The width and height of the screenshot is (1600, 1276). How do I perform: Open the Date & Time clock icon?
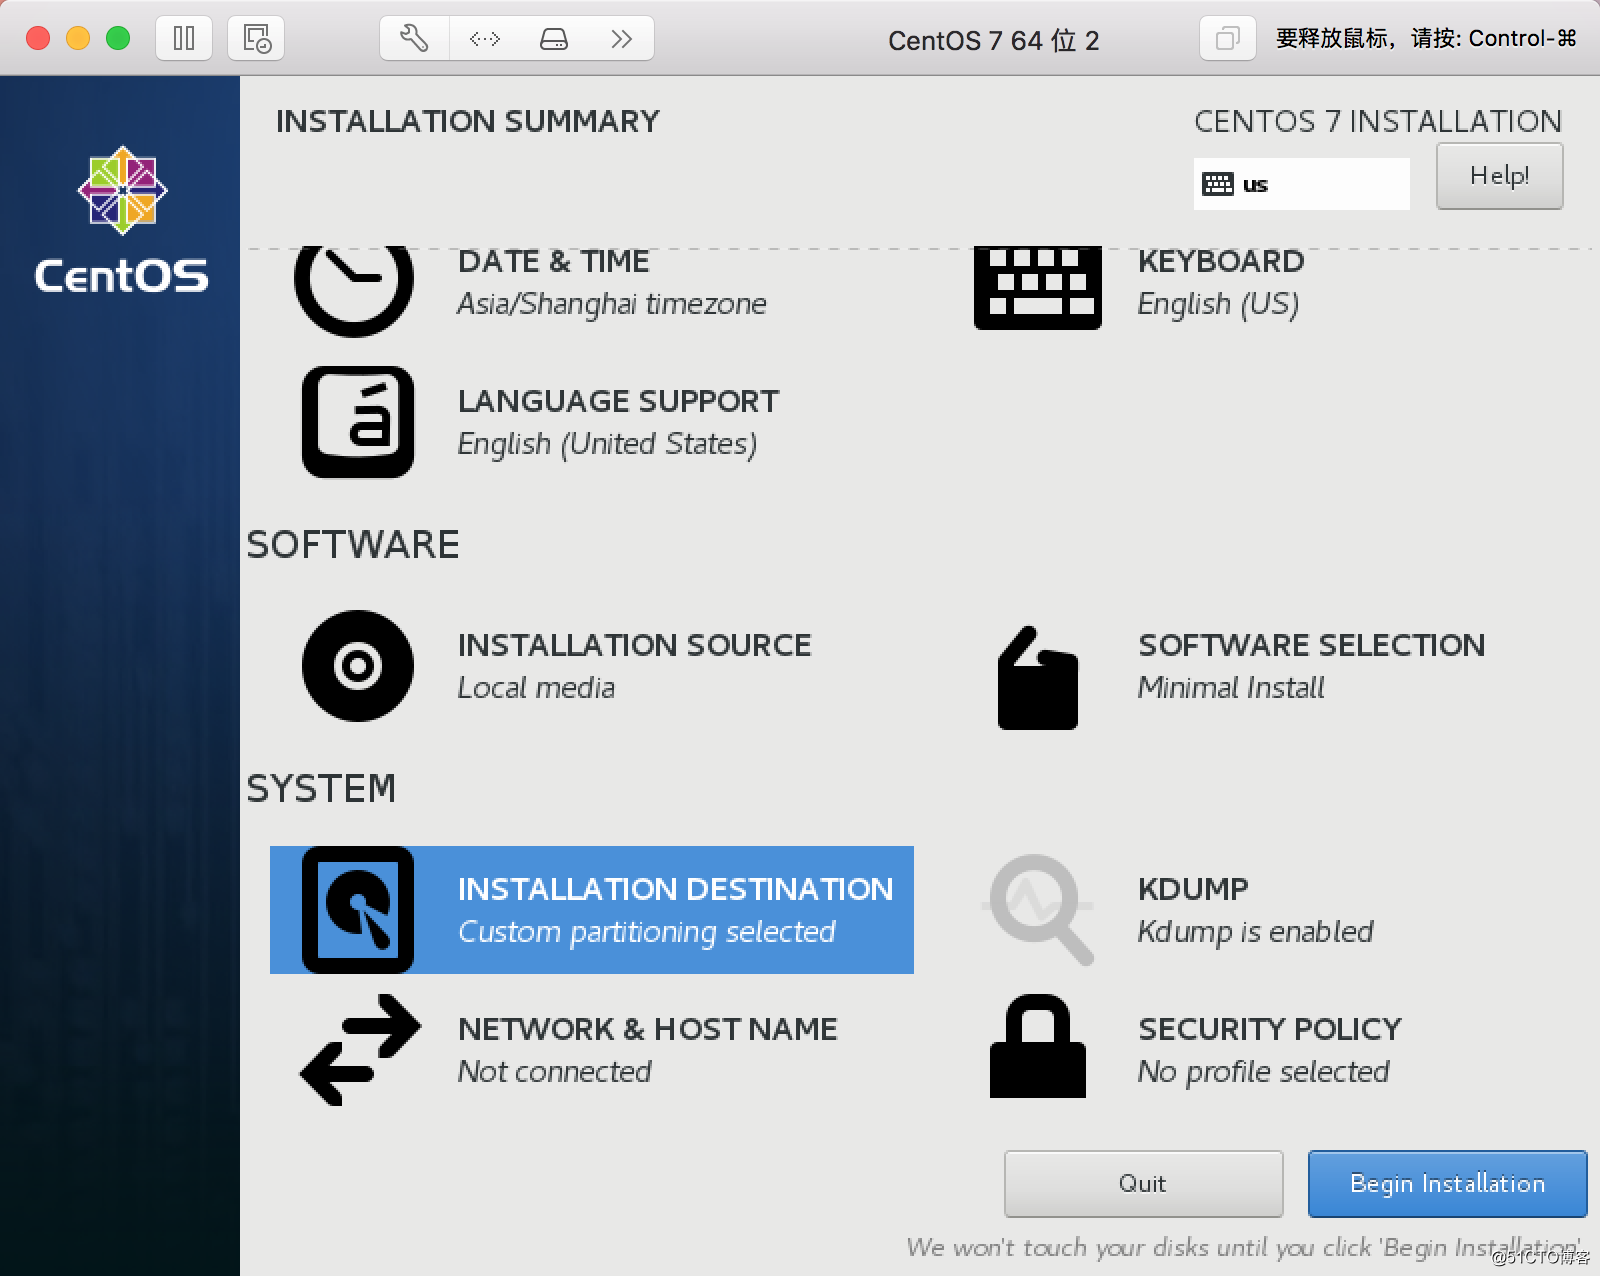pyautogui.click(x=354, y=290)
